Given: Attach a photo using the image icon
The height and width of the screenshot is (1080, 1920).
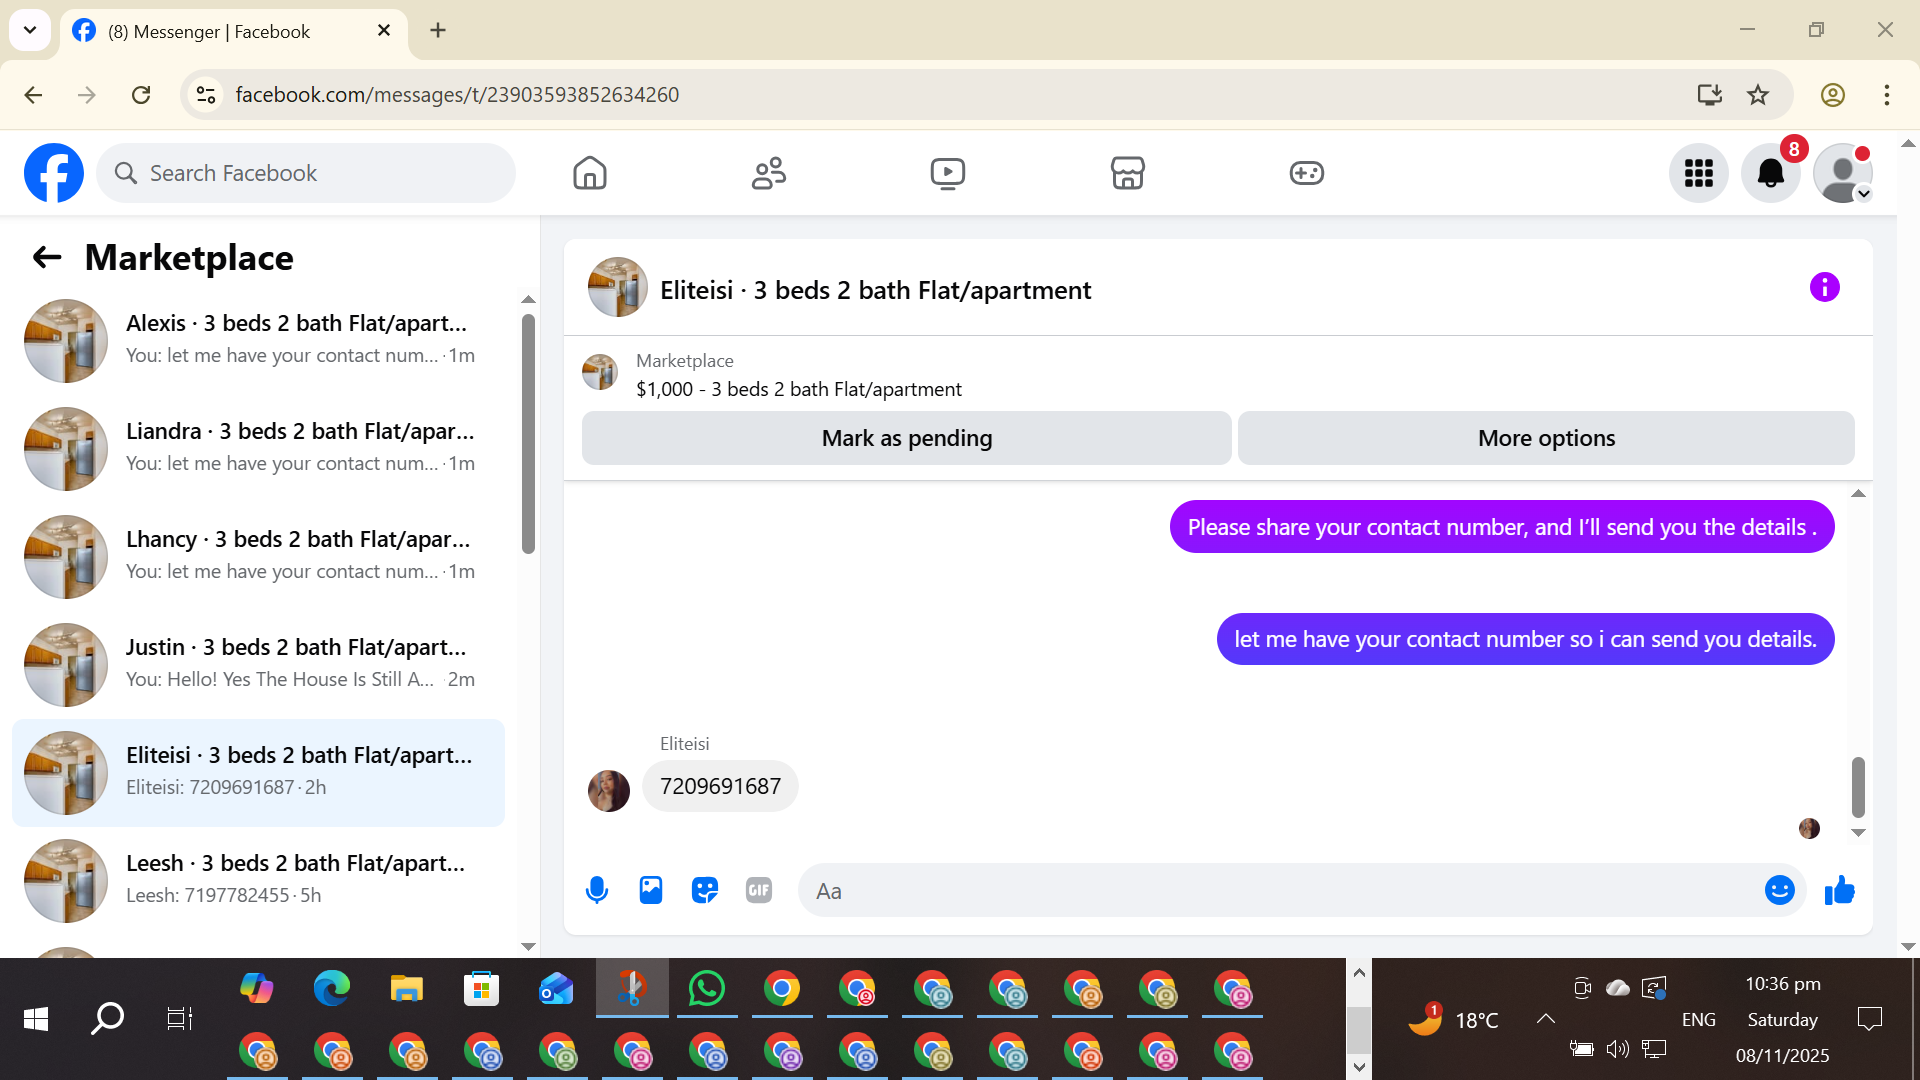Looking at the screenshot, I should 651,890.
